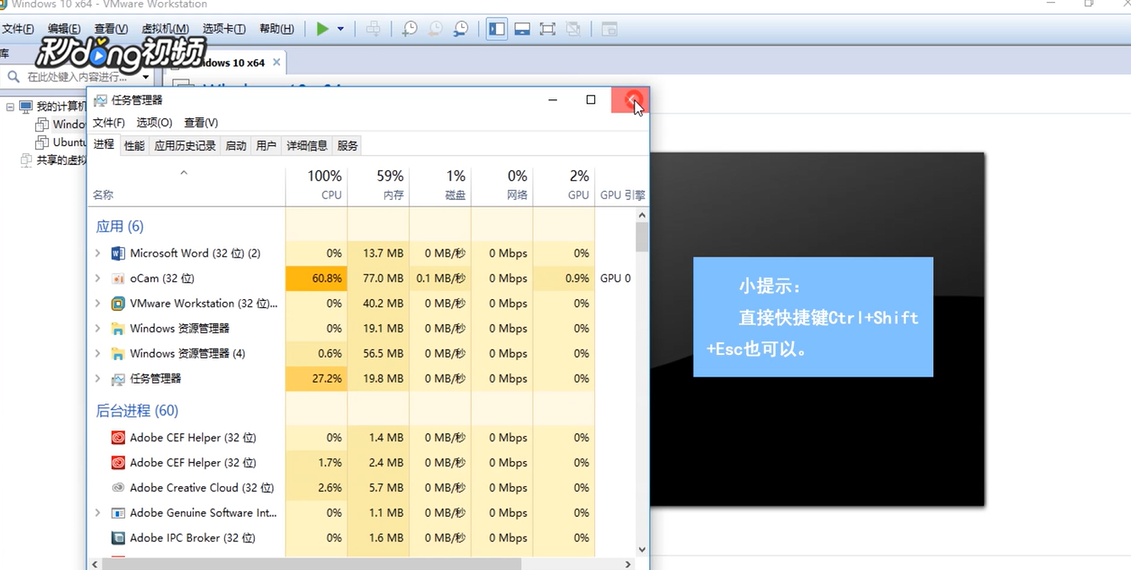This screenshot has width=1131, height=570.
Task: Open VMware 查看(V) menu
Action: click(111, 29)
